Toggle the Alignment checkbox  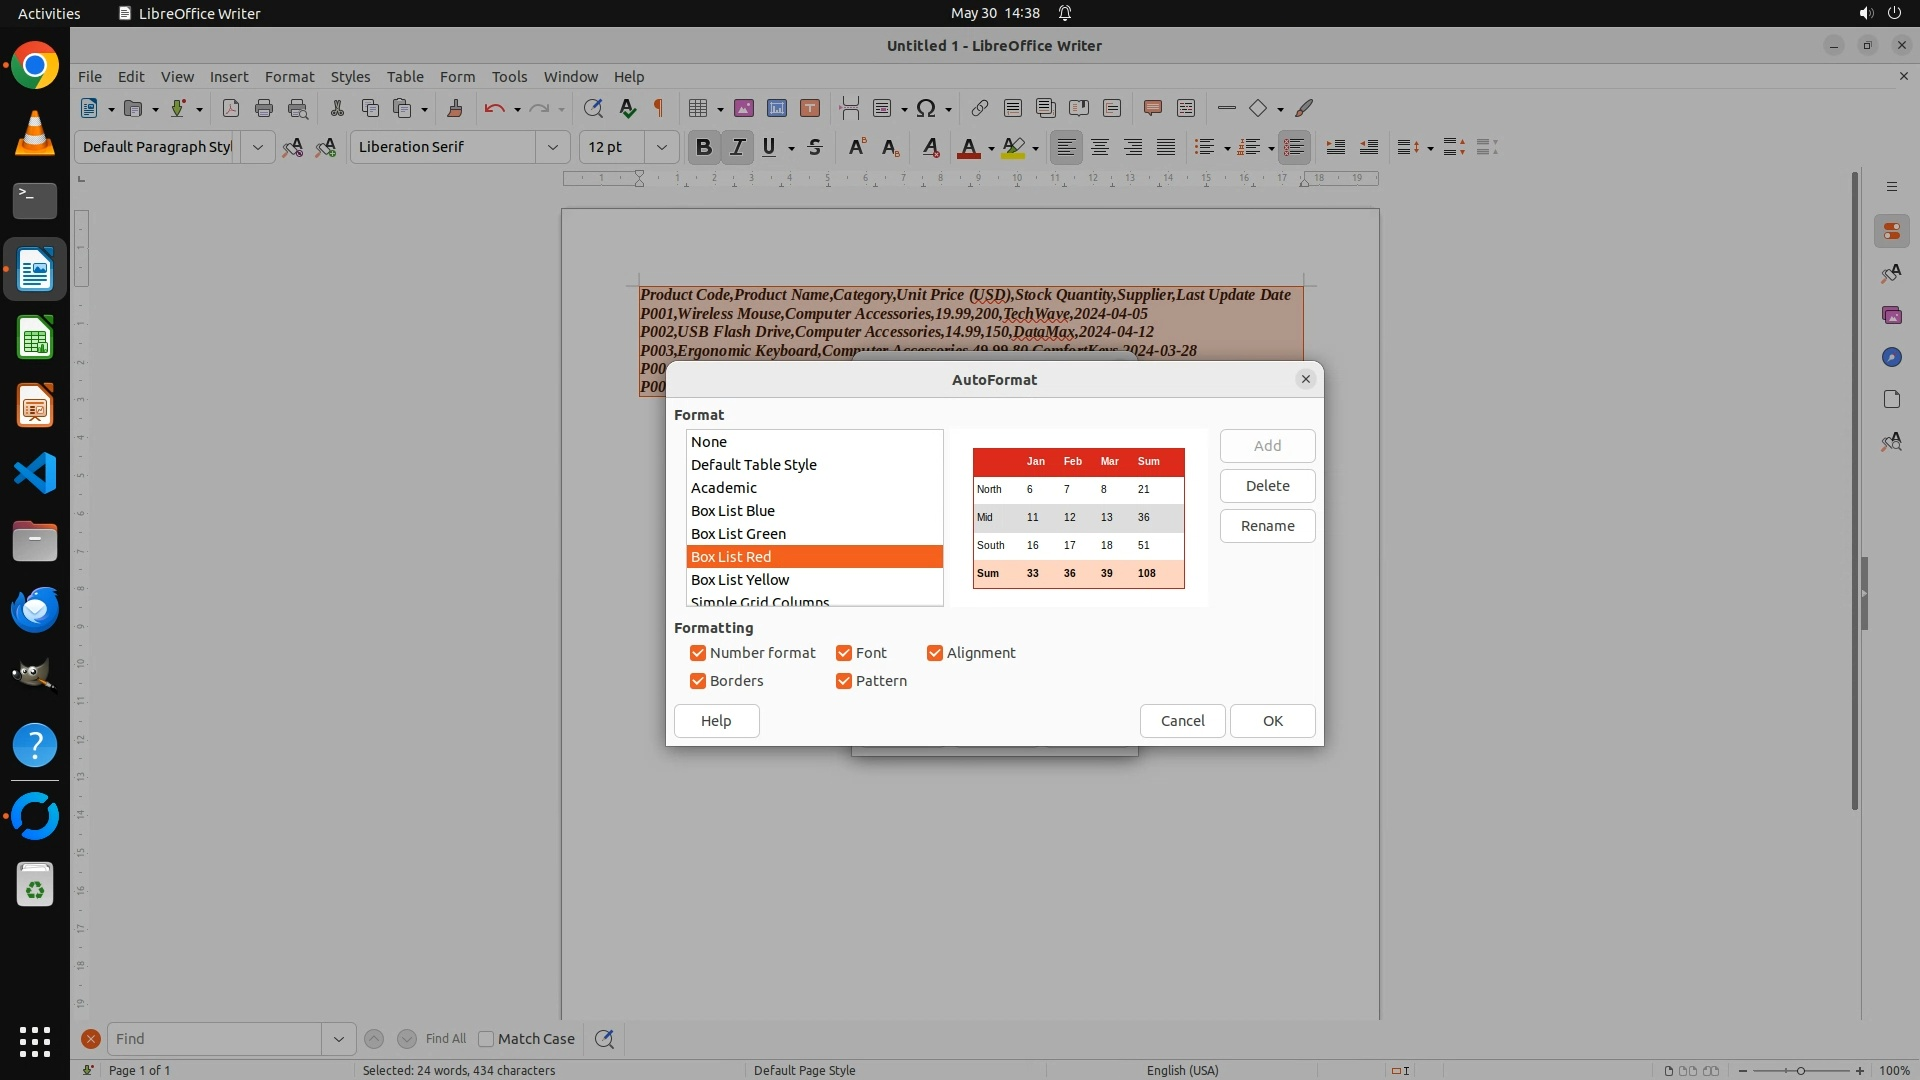point(935,653)
